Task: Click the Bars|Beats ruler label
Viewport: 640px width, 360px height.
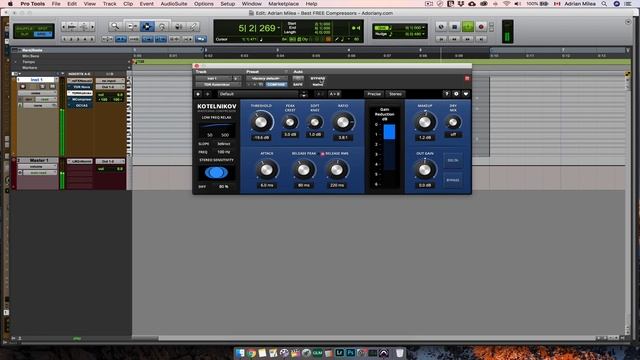Action: click(32, 50)
